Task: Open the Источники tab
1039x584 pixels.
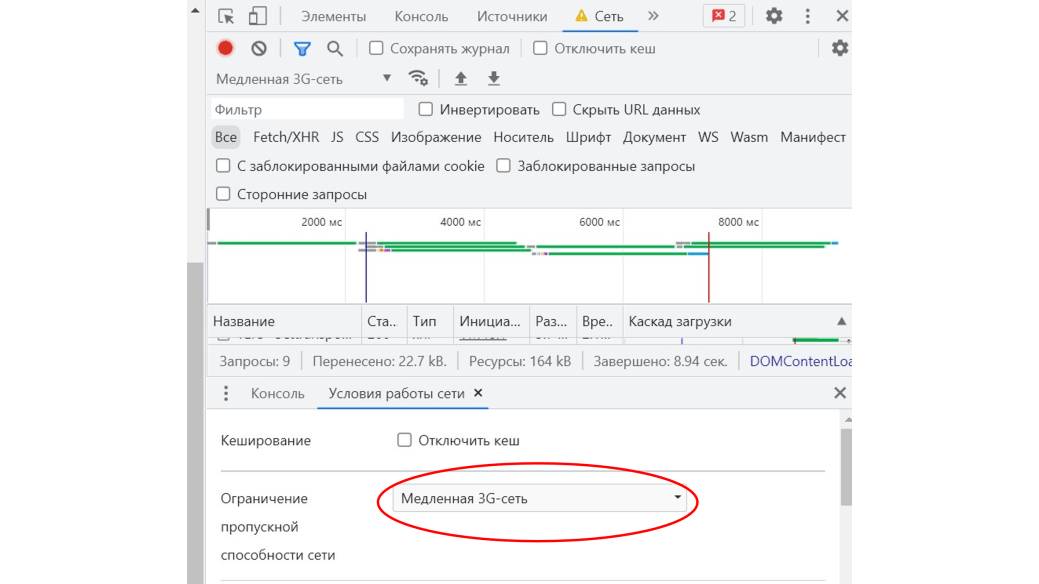Action: coord(512,16)
